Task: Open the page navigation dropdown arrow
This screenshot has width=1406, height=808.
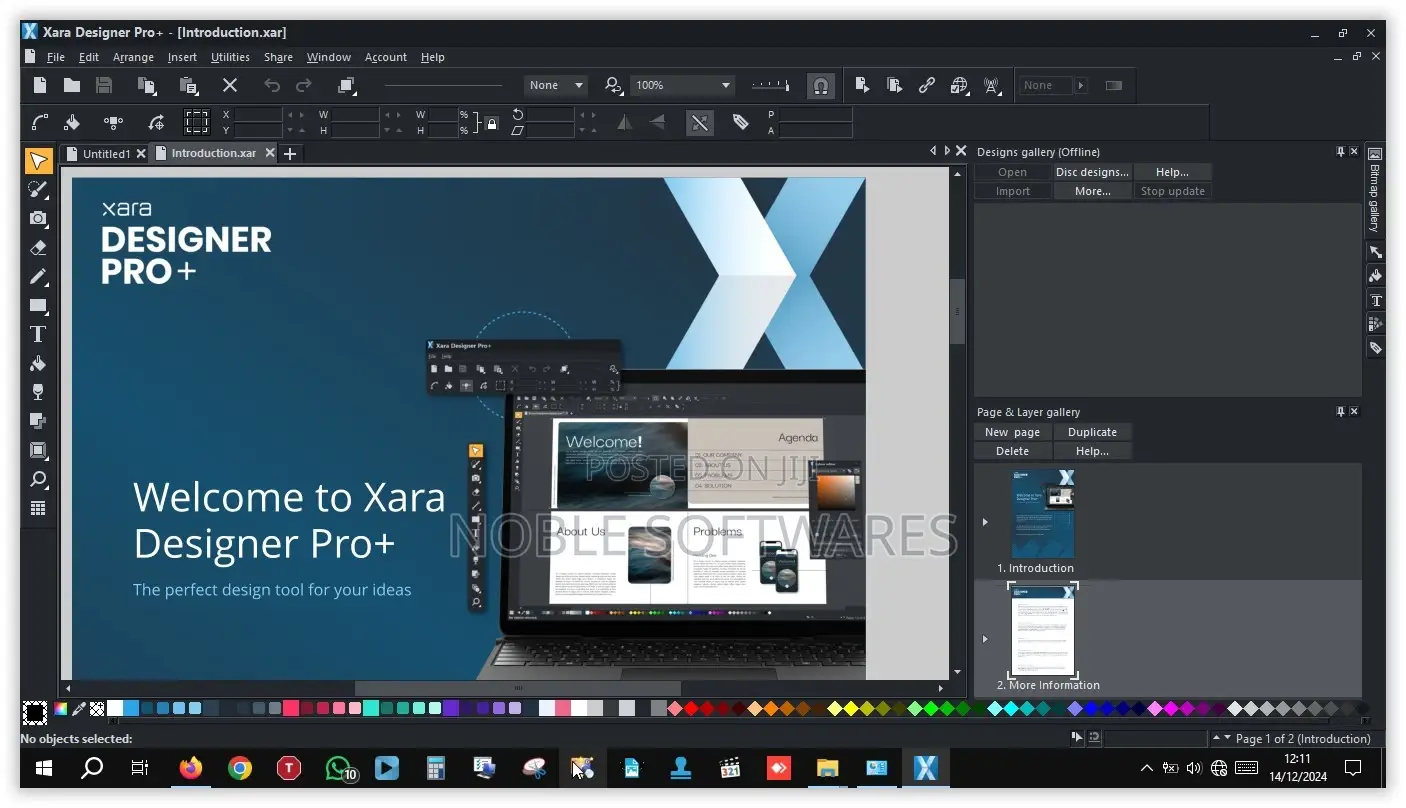Action: (1227, 738)
